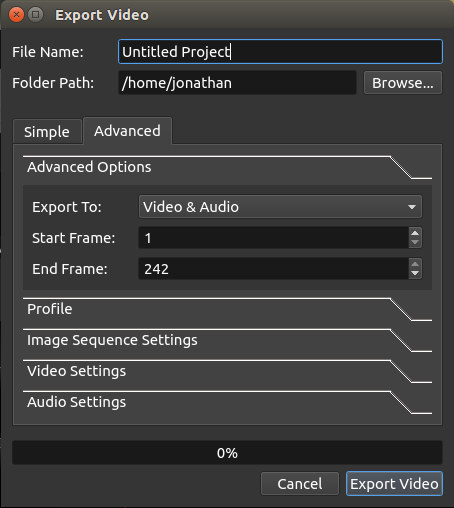Viewport: 454px width, 508px height.
Task: Expand Image Sequence Settings section
Action: pos(227,340)
